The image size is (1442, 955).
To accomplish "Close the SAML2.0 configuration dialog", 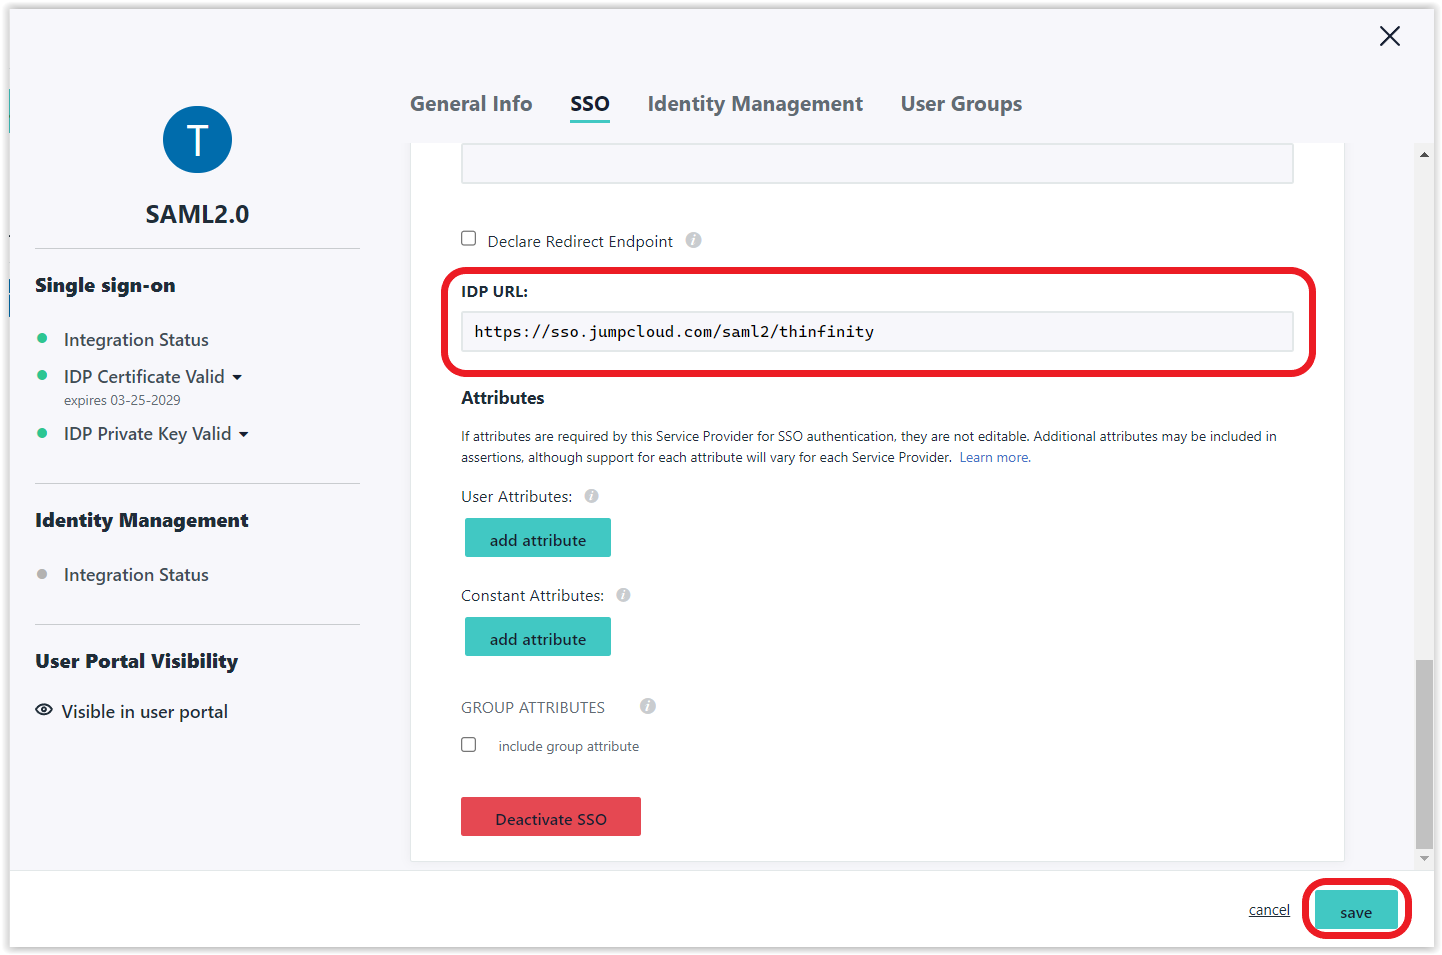I will click(1389, 36).
